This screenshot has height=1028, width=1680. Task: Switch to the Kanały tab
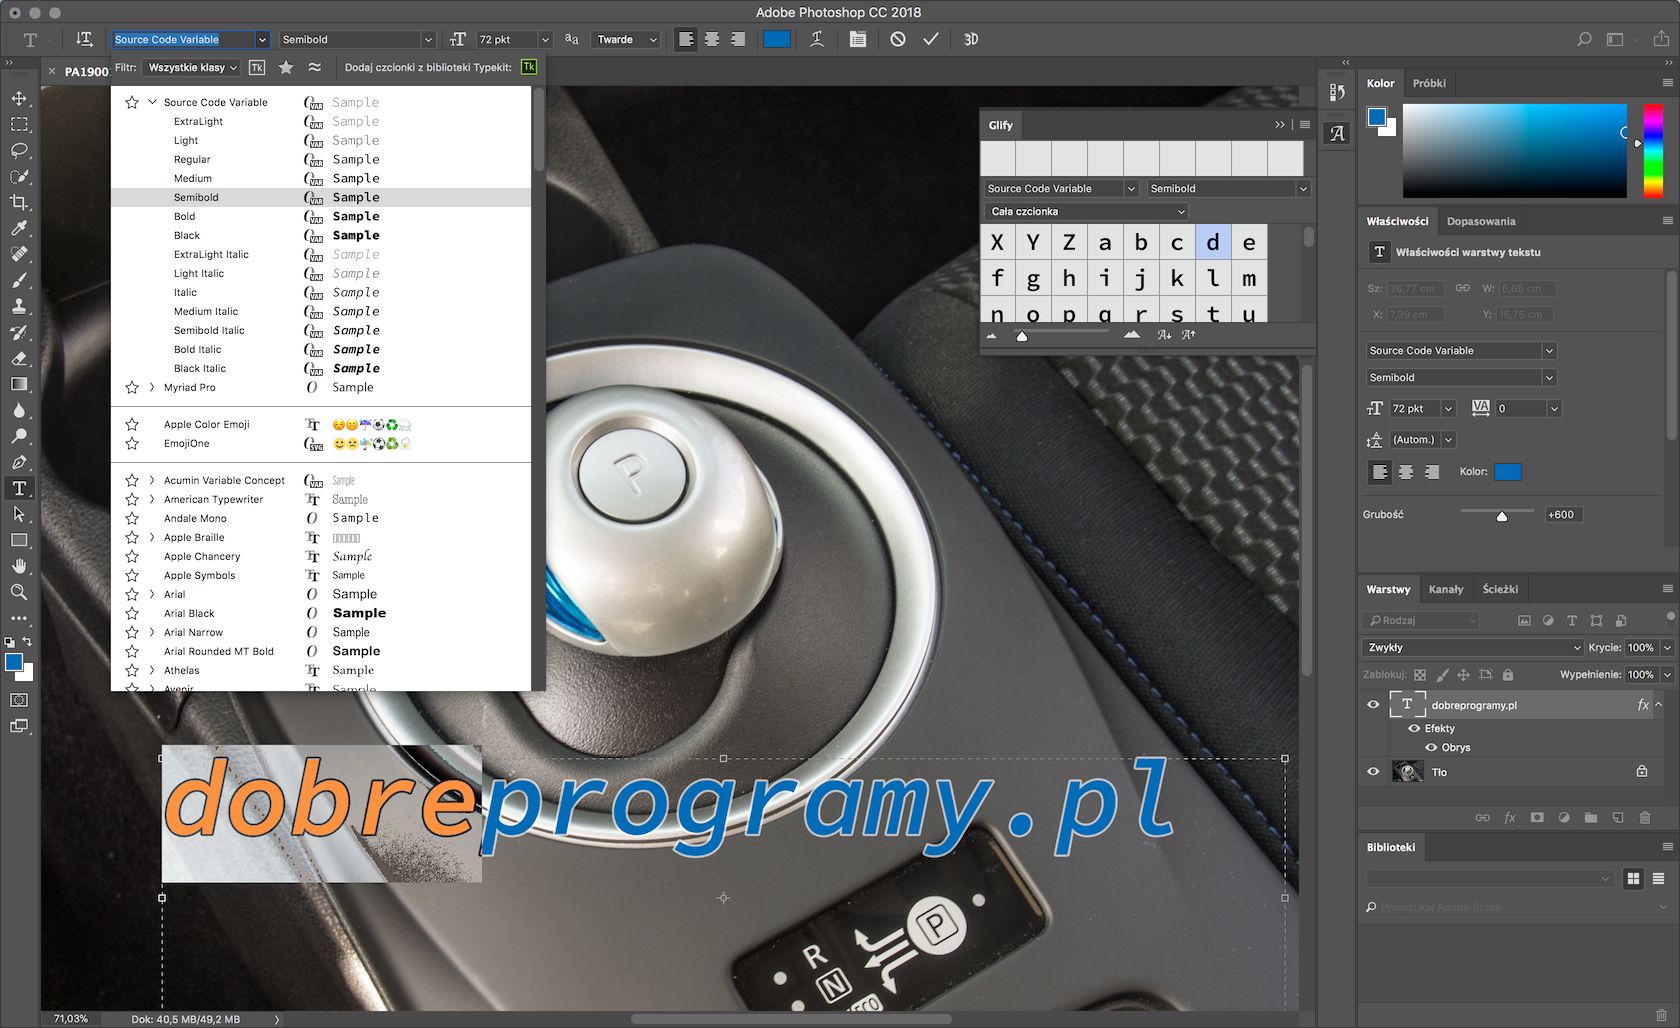click(1446, 590)
